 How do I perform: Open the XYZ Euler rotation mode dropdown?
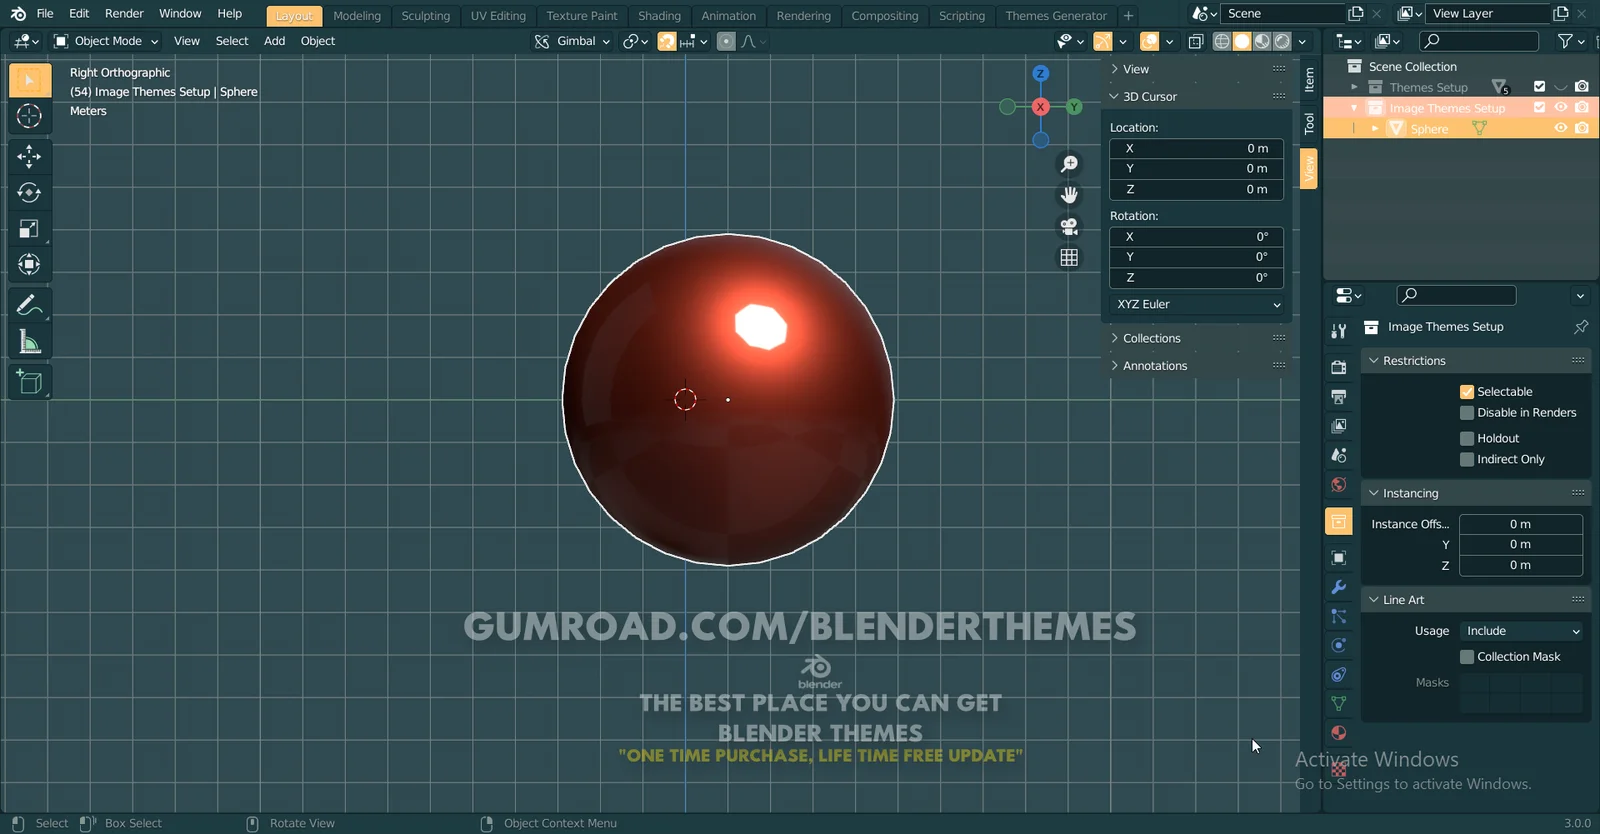point(1197,305)
